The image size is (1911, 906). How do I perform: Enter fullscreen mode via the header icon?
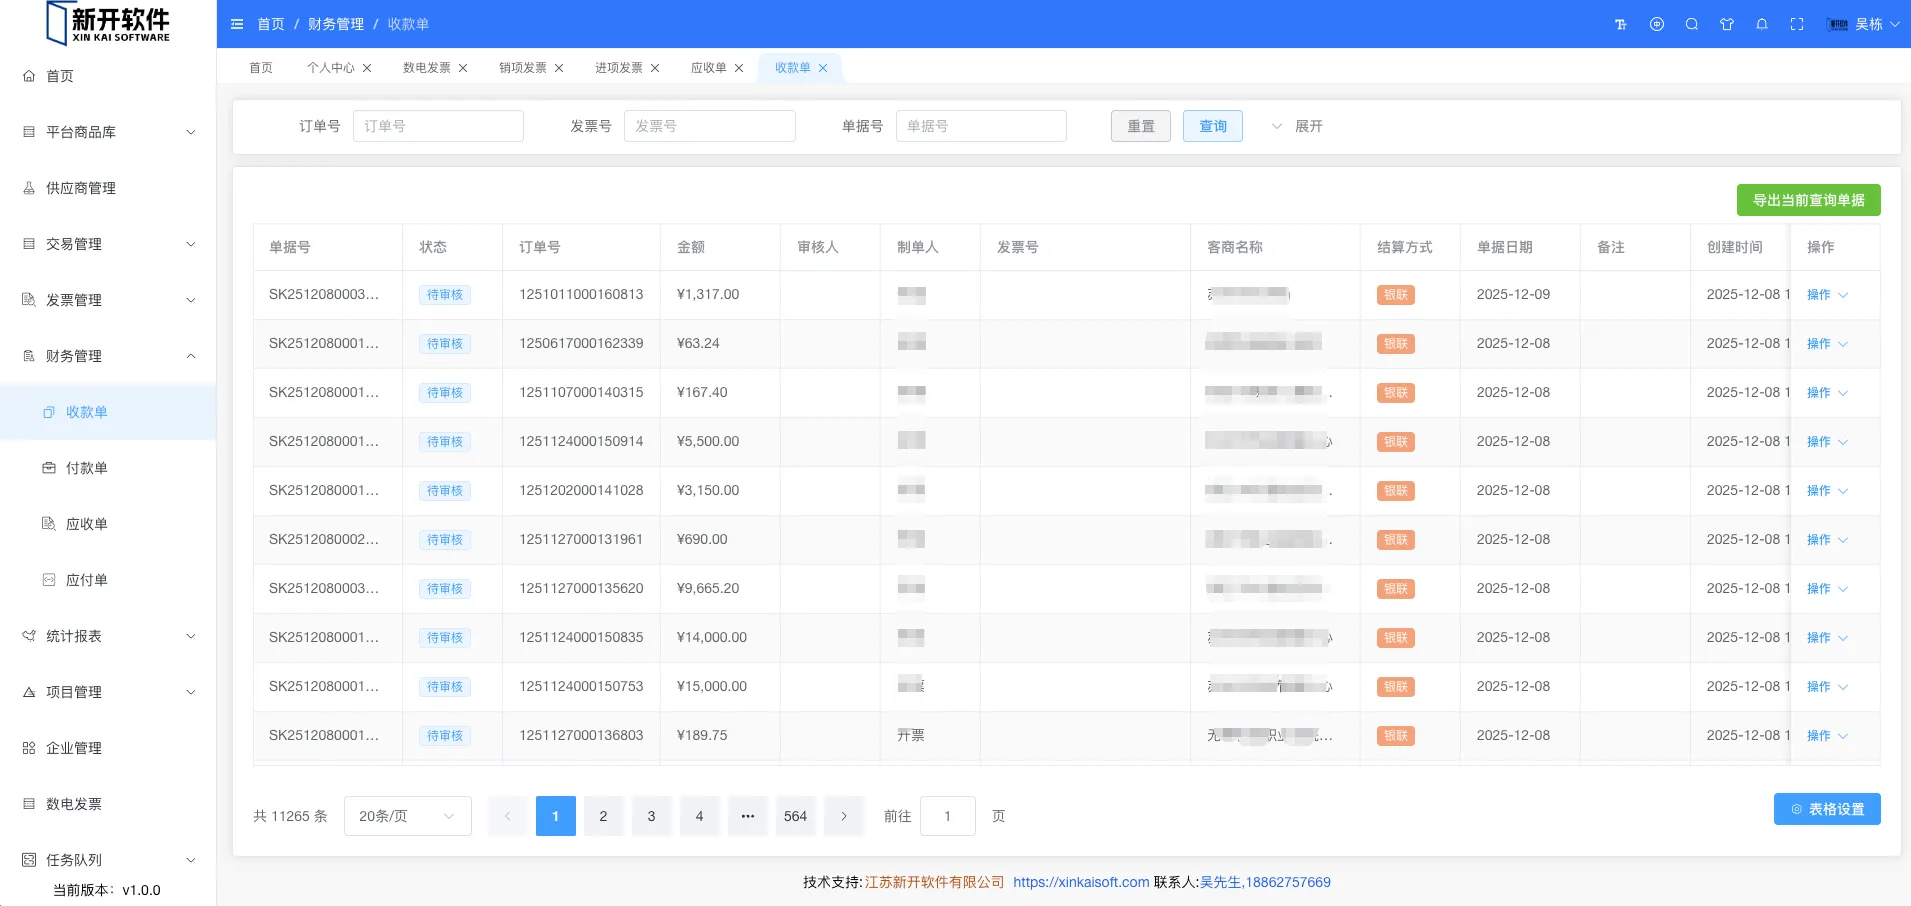pos(1797,24)
